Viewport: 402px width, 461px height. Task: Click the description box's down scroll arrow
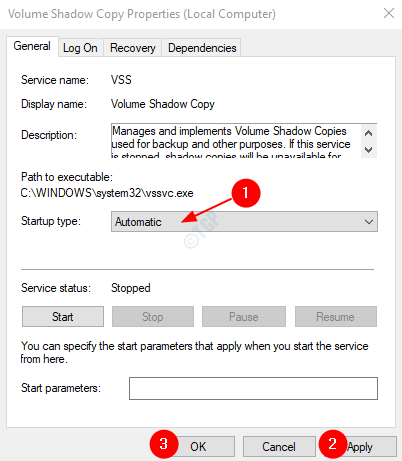pyautogui.click(x=368, y=150)
